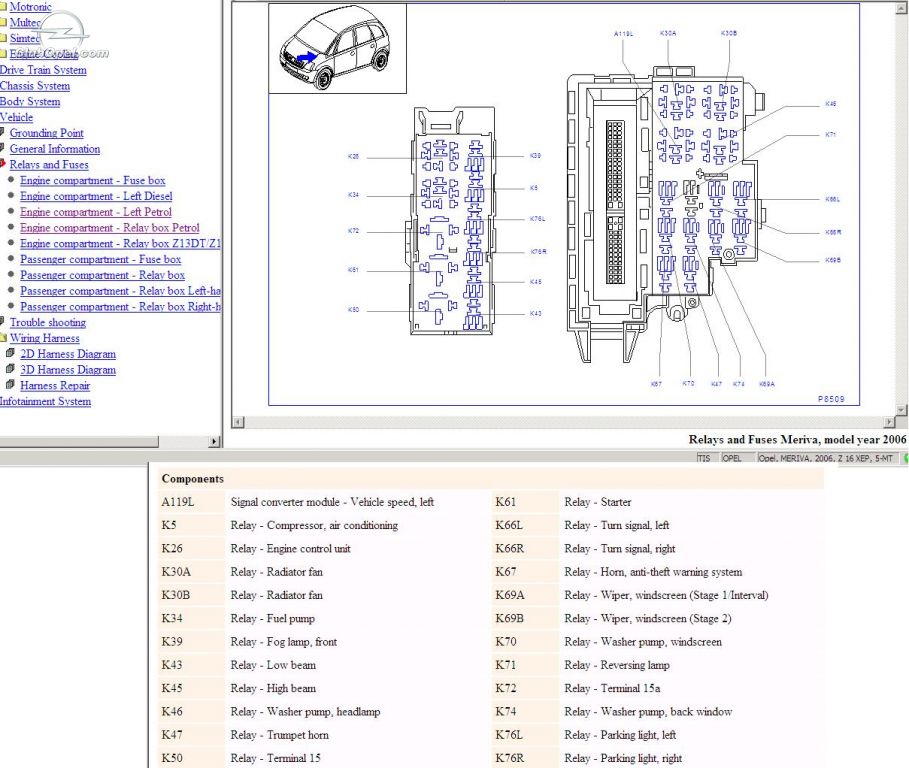Open the Multec folder link

[x=25, y=23]
